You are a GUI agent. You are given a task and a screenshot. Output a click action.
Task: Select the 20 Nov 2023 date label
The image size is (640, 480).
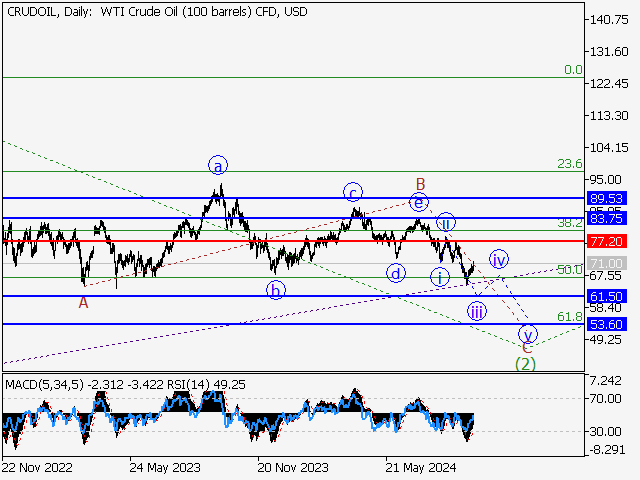[x=291, y=466]
